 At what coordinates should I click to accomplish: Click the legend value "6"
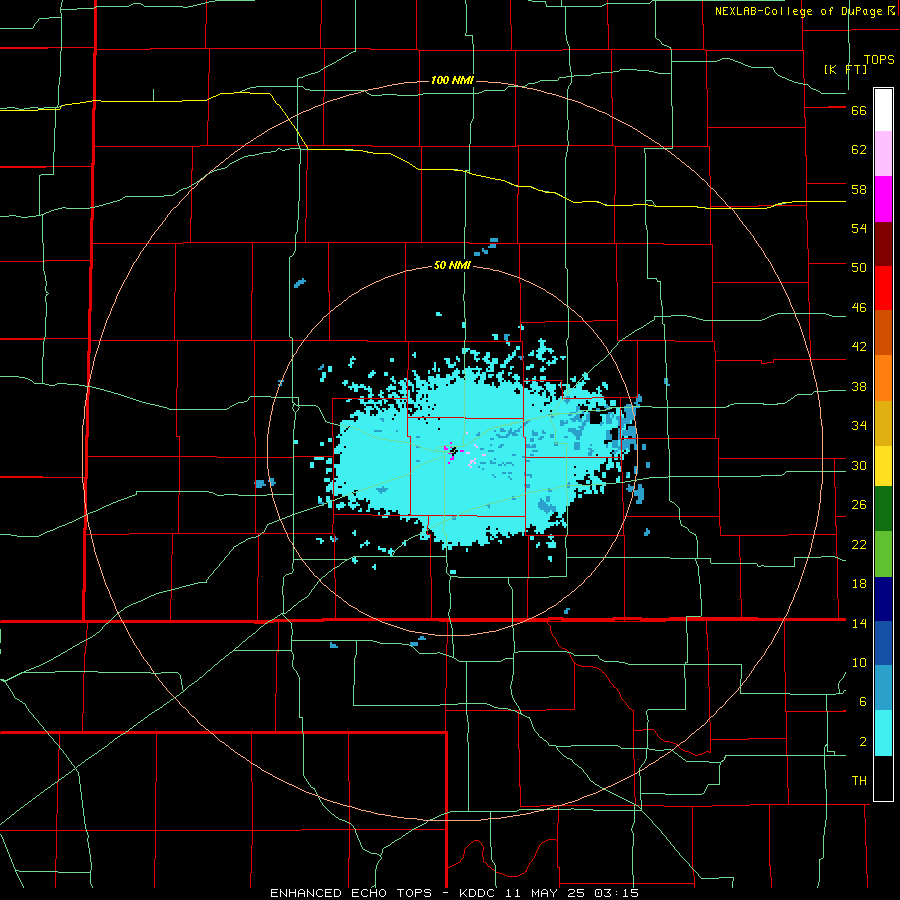pos(863,702)
